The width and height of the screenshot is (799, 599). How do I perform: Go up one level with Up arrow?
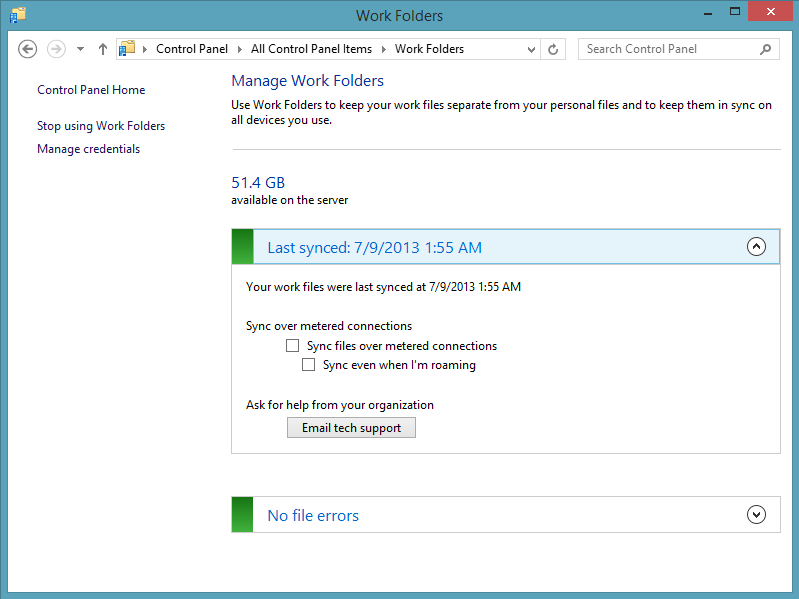tap(102, 49)
